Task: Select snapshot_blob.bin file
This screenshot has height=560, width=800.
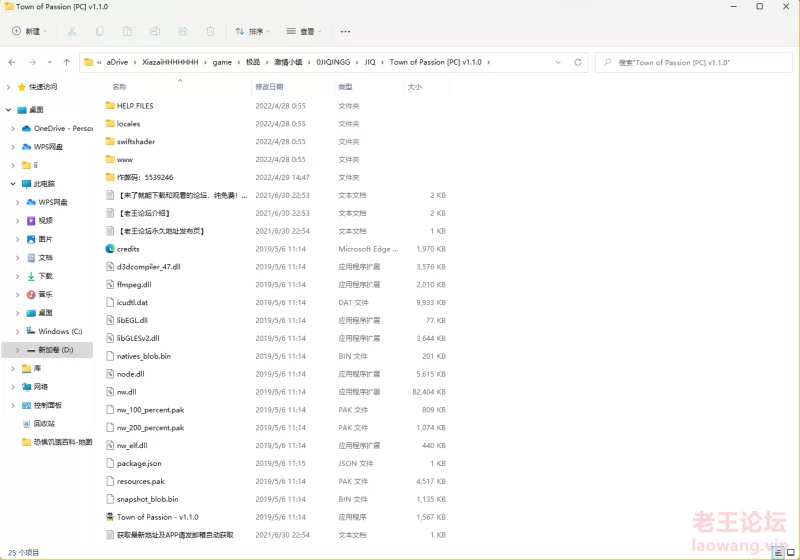Action: click(x=147, y=499)
